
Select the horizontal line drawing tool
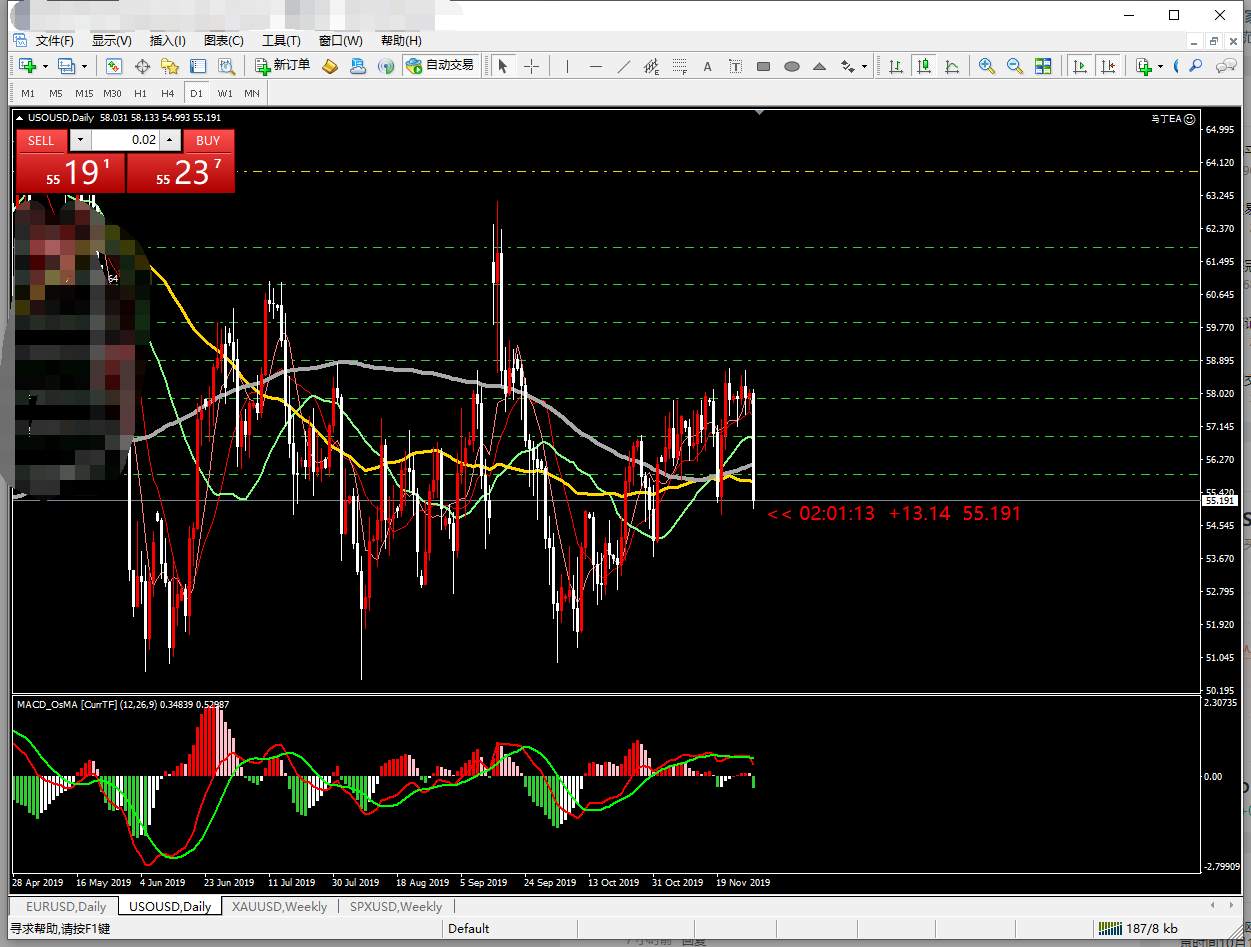point(596,66)
